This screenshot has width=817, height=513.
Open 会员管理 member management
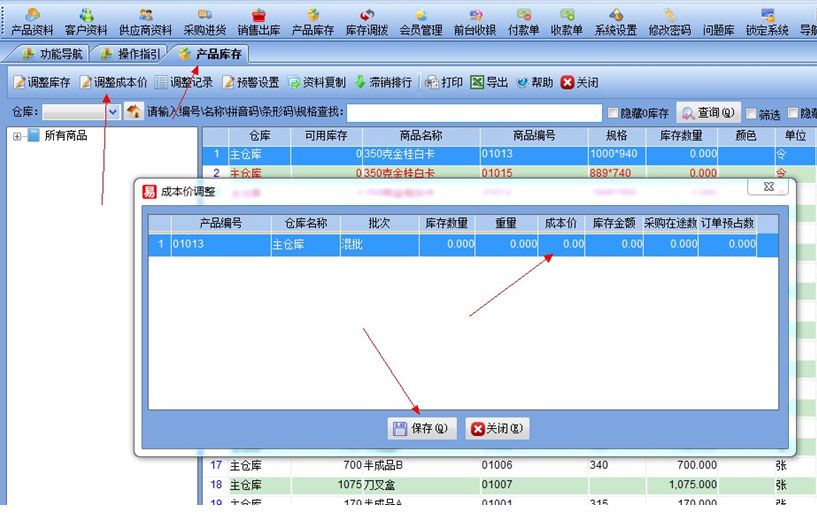[x=421, y=21]
